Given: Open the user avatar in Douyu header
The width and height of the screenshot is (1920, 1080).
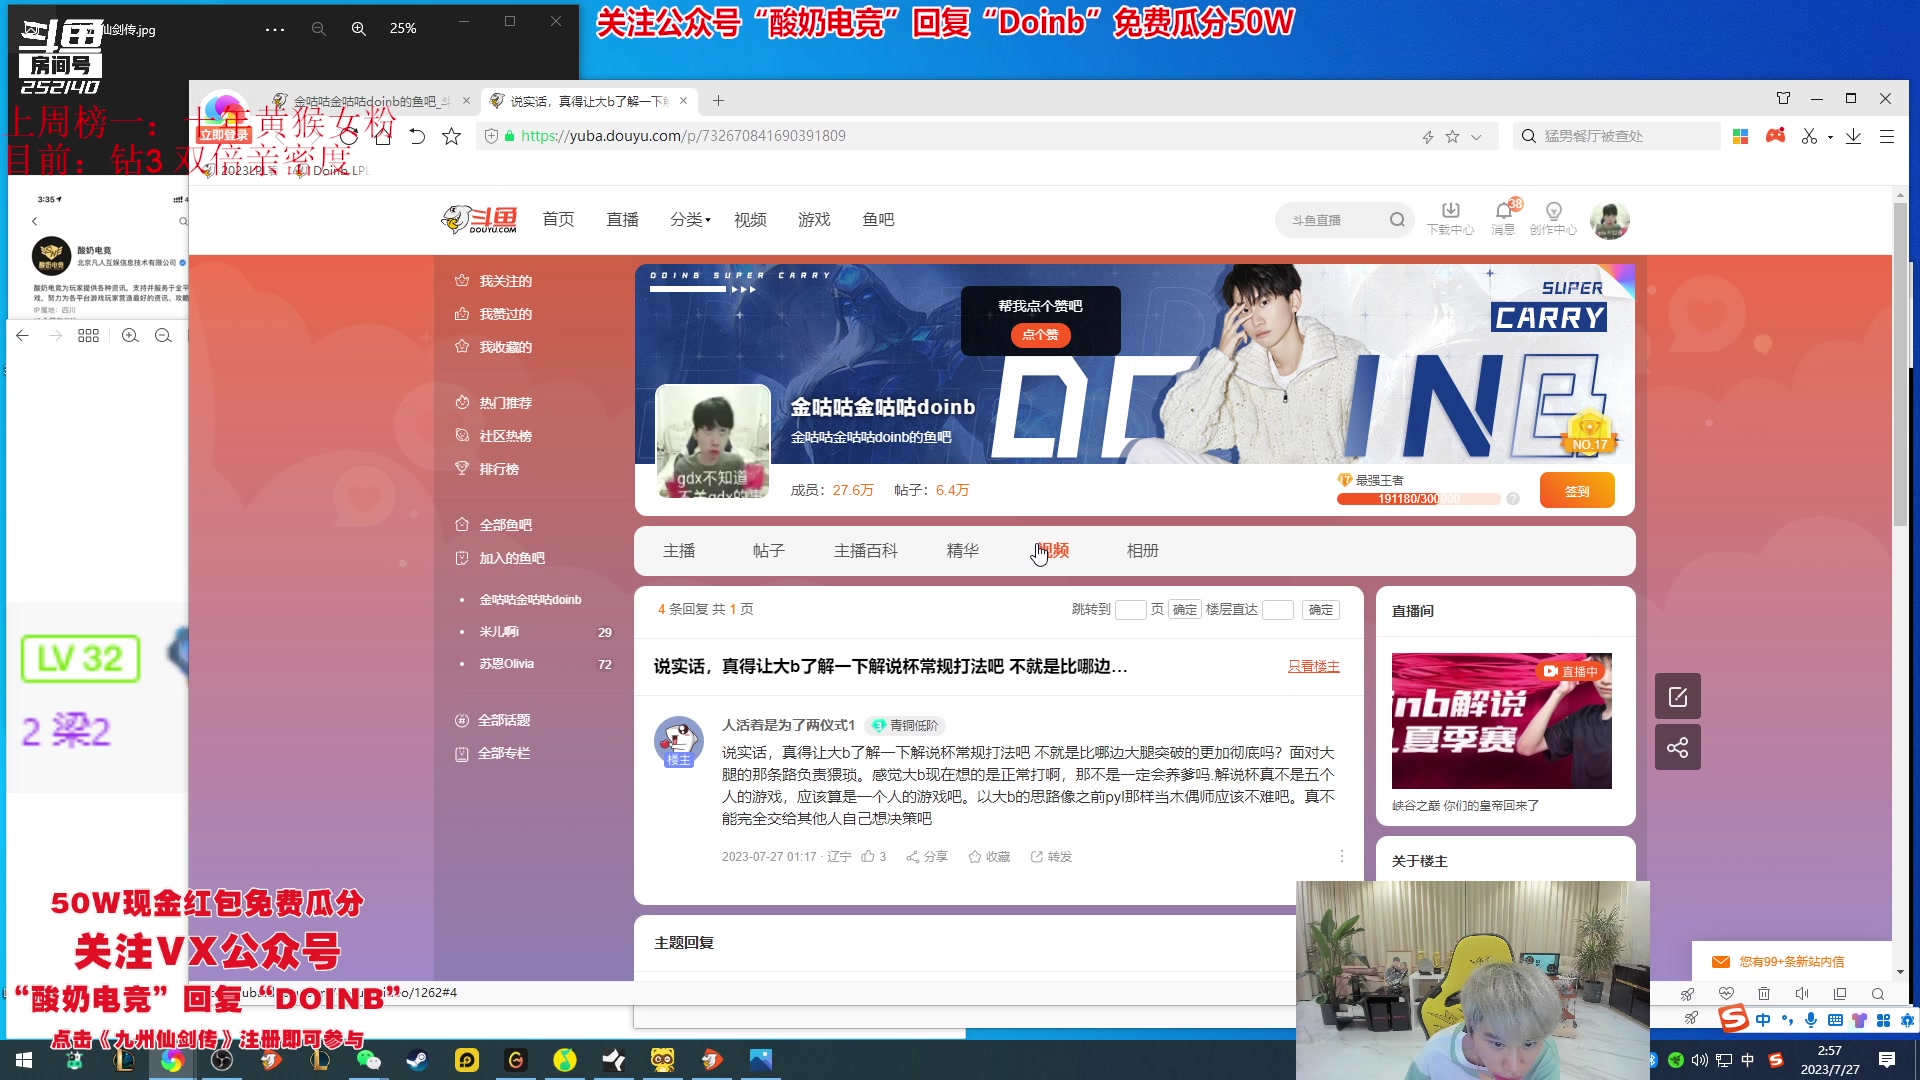Looking at the screenshot, I should (x=1609, y=220).
